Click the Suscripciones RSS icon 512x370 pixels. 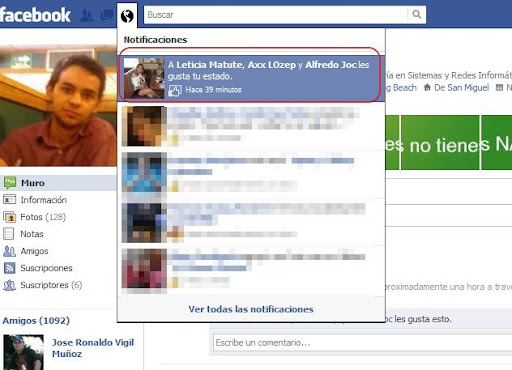[x=9, y=268]
